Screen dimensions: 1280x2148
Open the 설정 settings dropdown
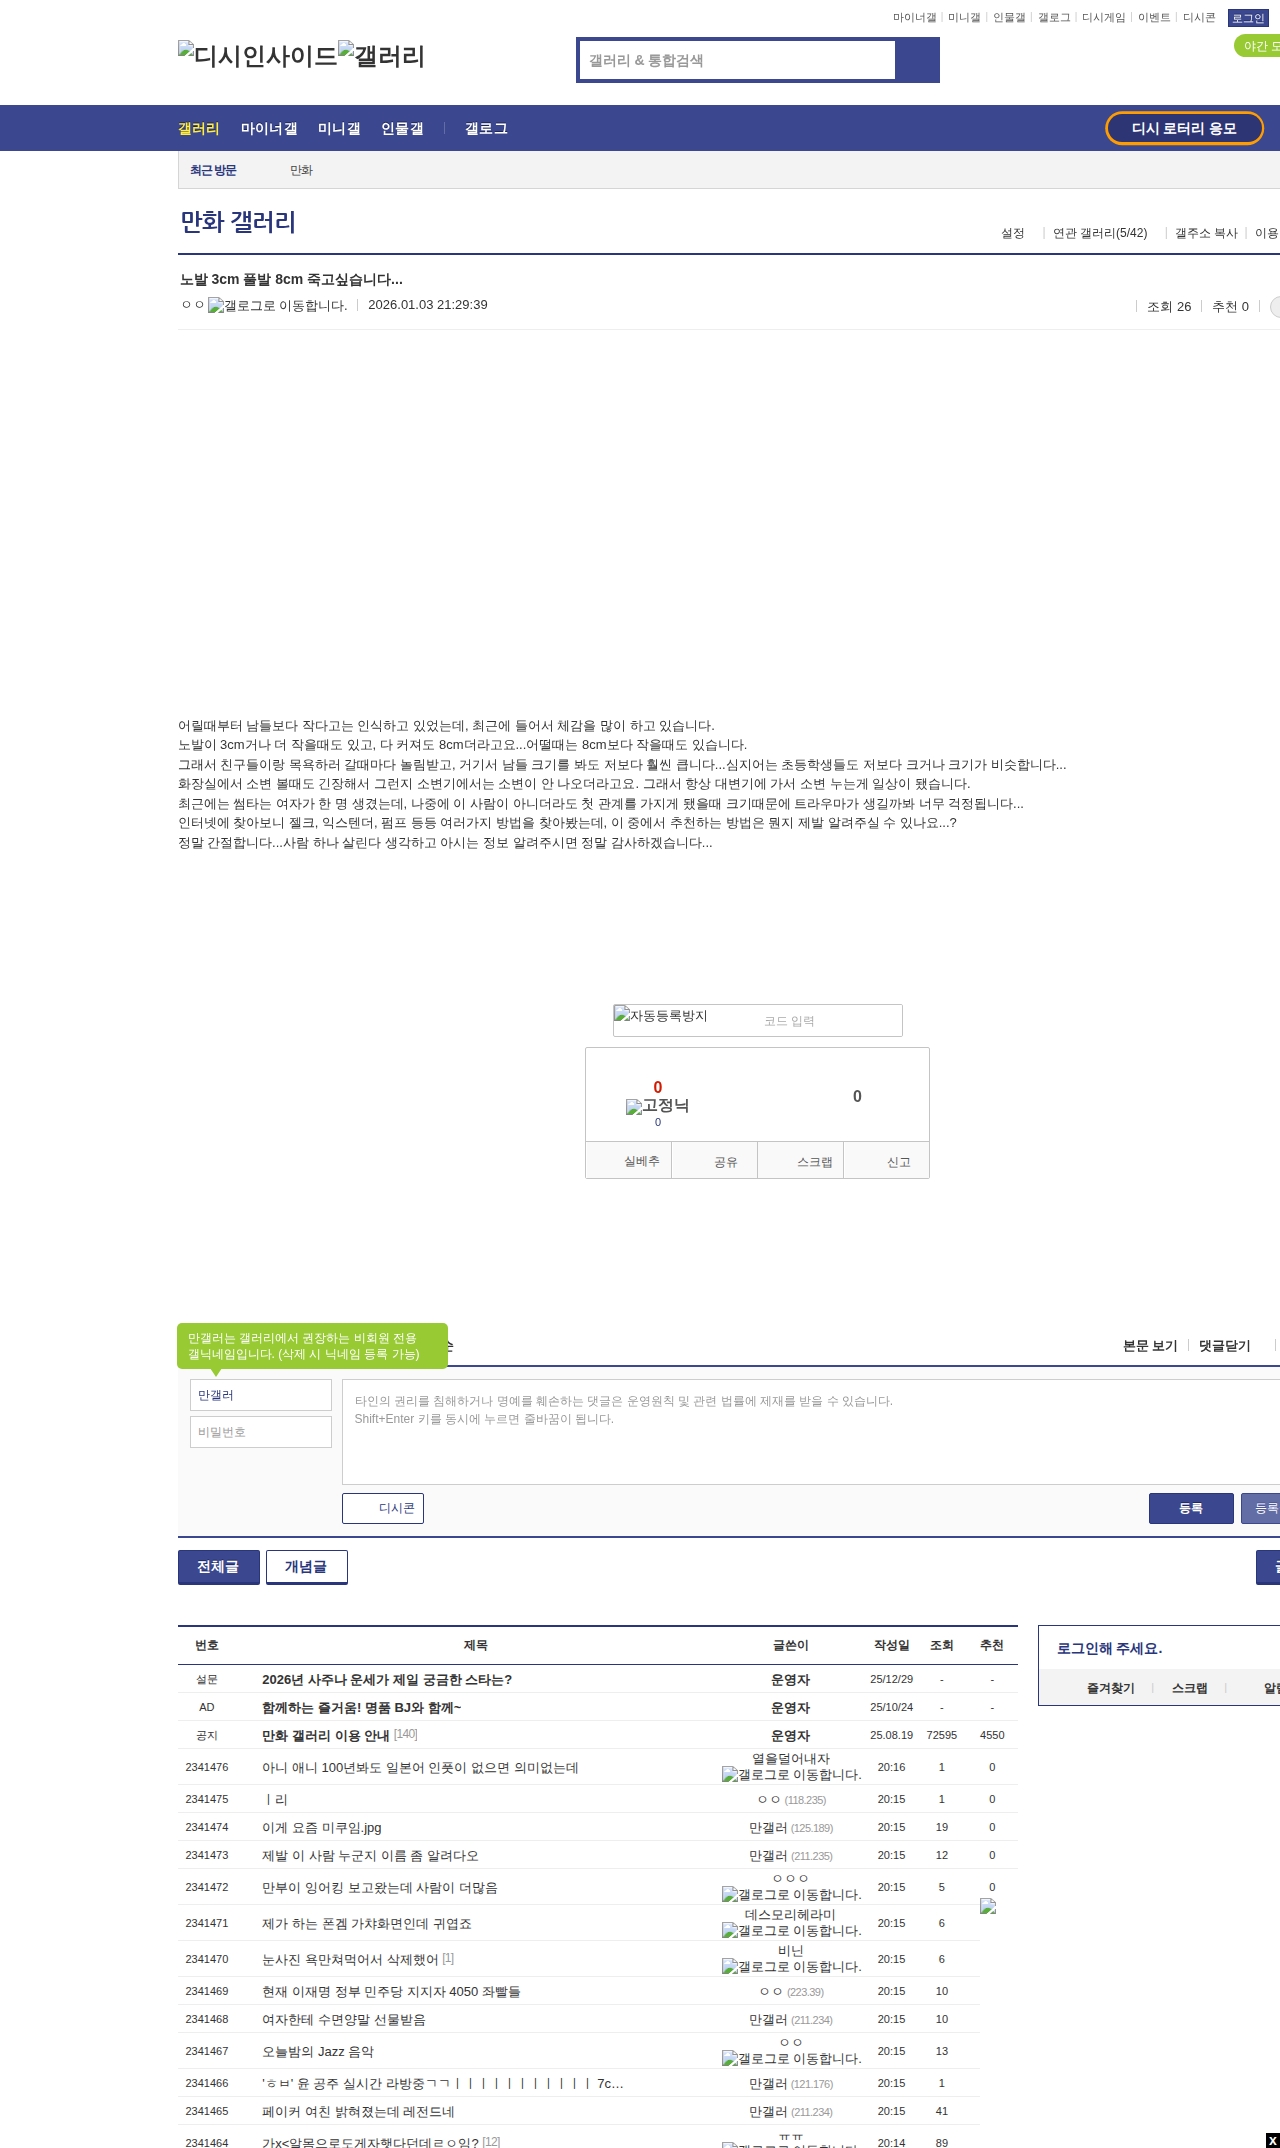(x=1013, y=233)
